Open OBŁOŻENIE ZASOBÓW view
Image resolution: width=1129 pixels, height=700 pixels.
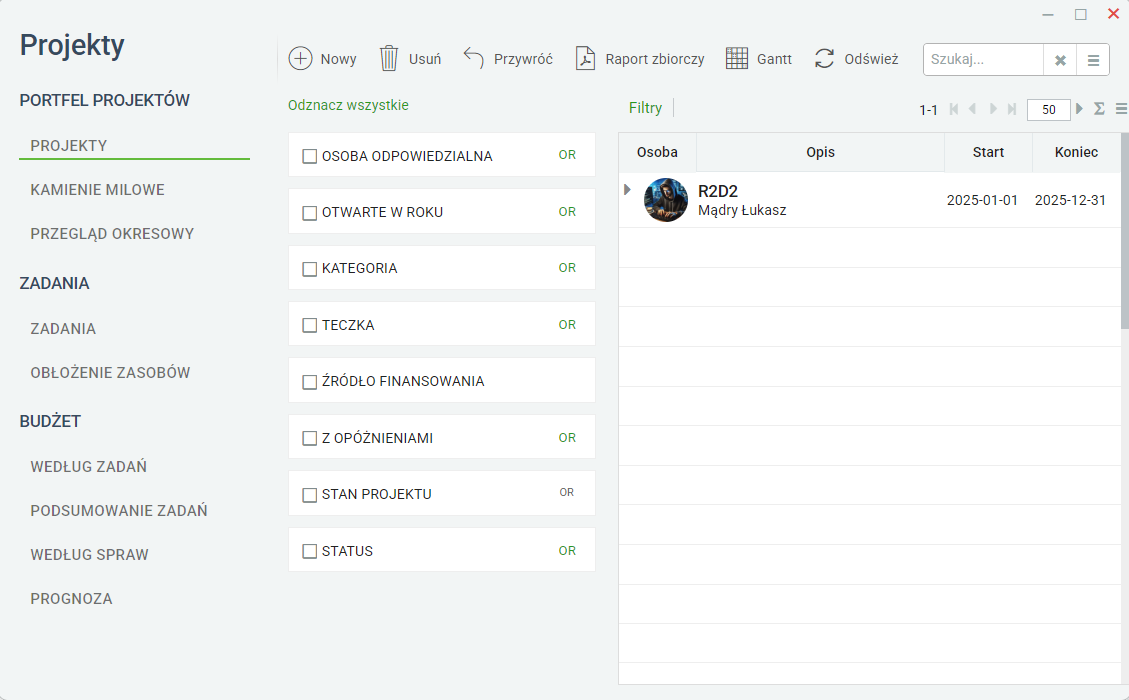pos(110,372)
